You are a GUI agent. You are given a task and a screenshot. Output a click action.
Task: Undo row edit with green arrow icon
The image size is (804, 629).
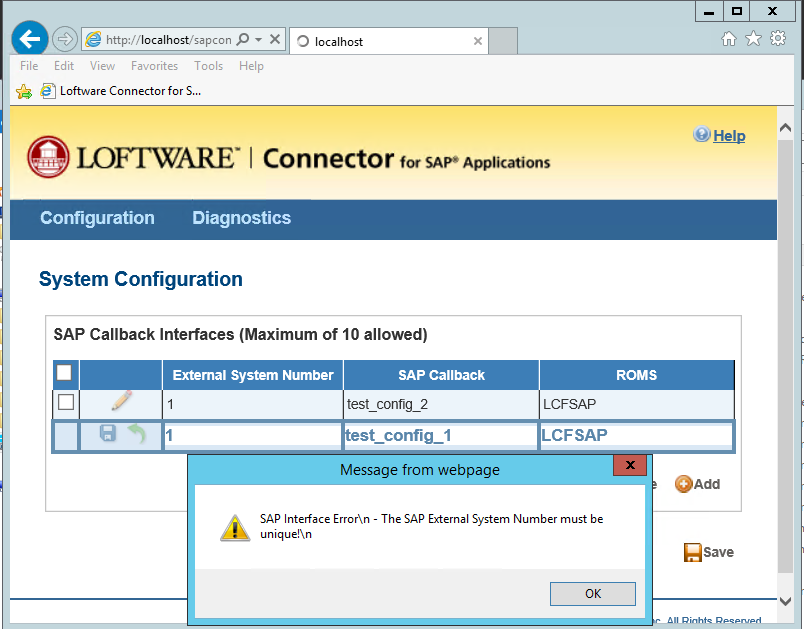tap(137, 434)
